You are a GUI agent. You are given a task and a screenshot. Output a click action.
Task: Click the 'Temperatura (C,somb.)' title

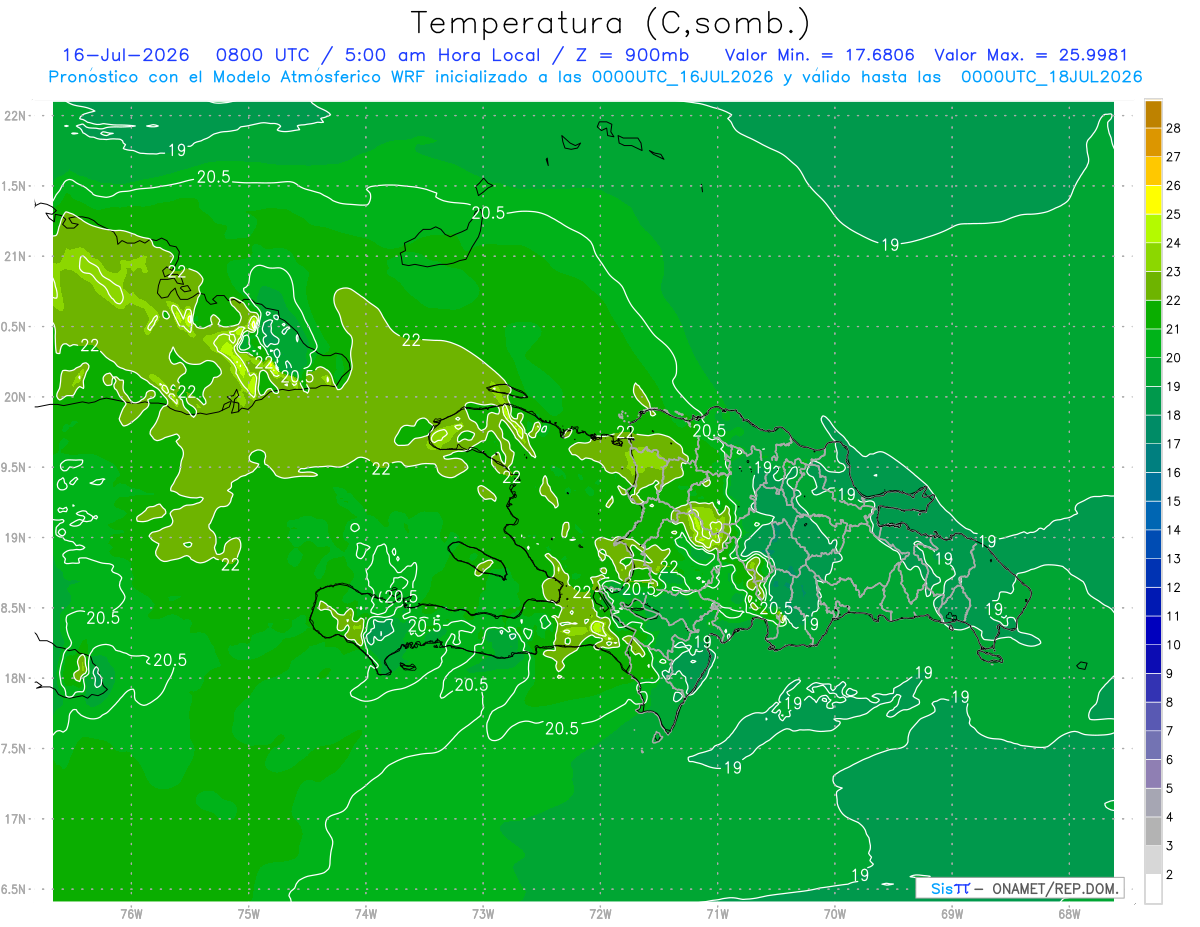click(611, 23)
